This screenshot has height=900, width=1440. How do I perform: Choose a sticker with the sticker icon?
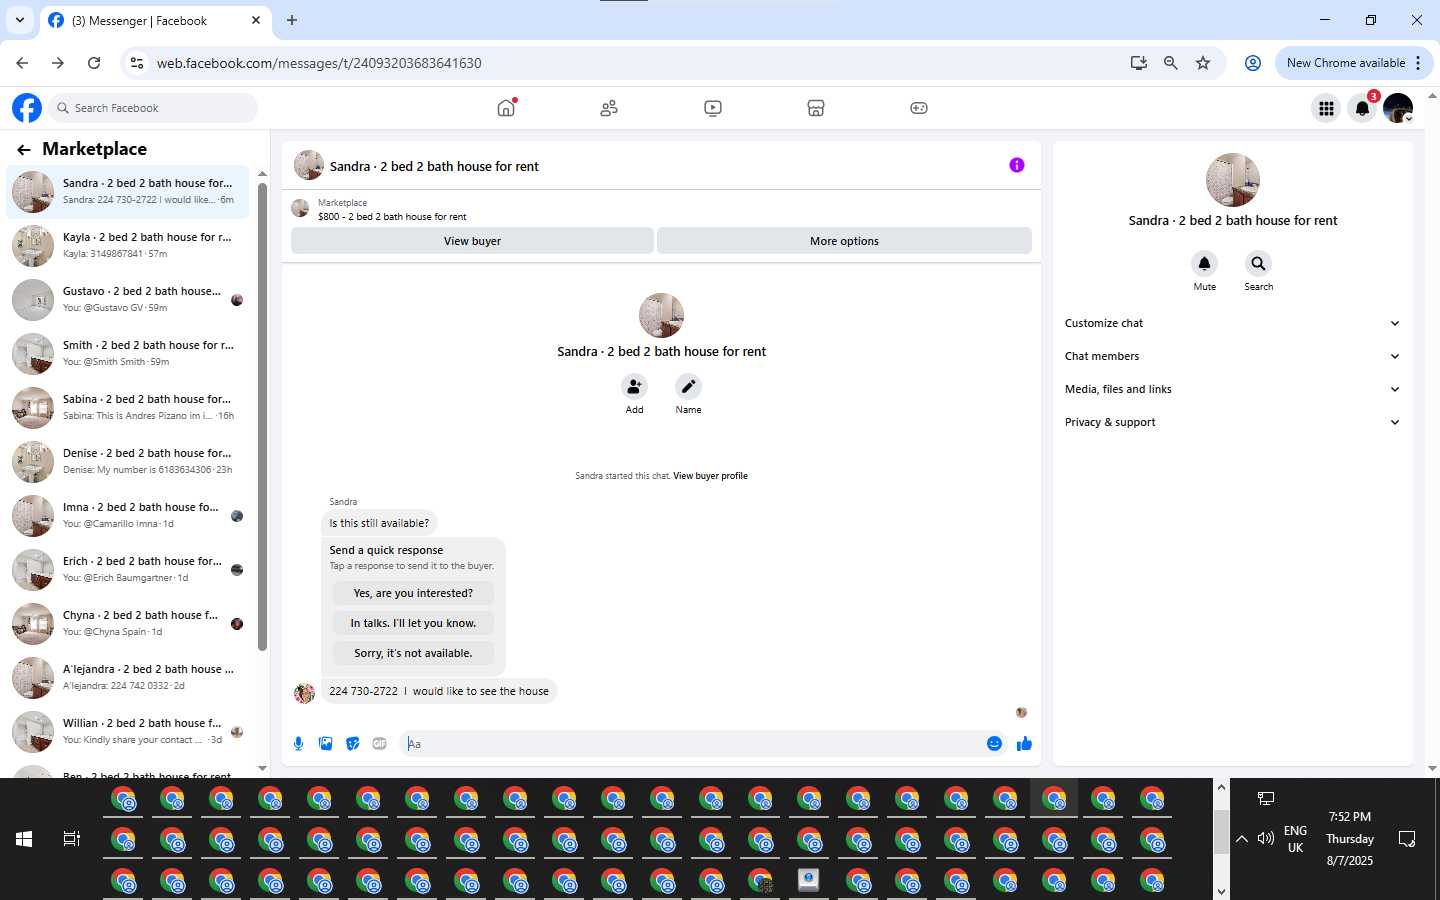pyautogui.click(x=352, y=743)
